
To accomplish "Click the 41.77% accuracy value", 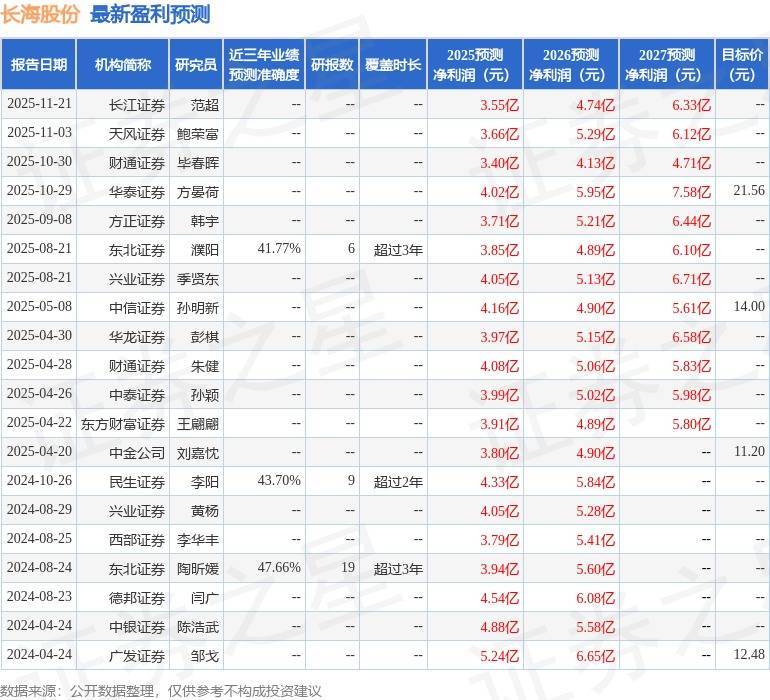I will (279, 249).
